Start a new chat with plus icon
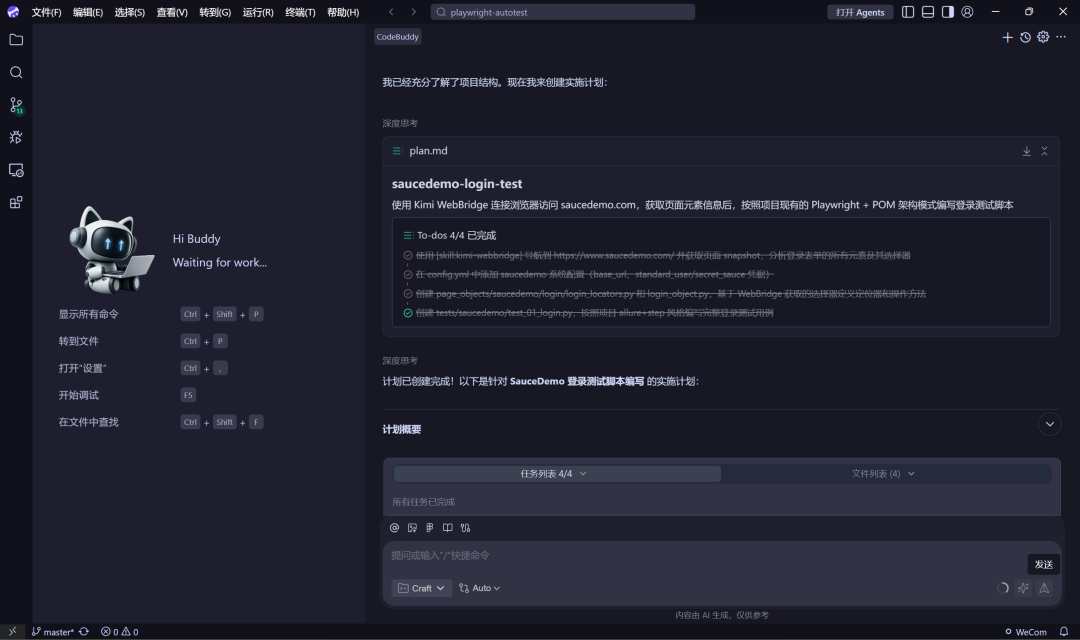Viewport: 1080px width, 640px height. click(1007, 37)
